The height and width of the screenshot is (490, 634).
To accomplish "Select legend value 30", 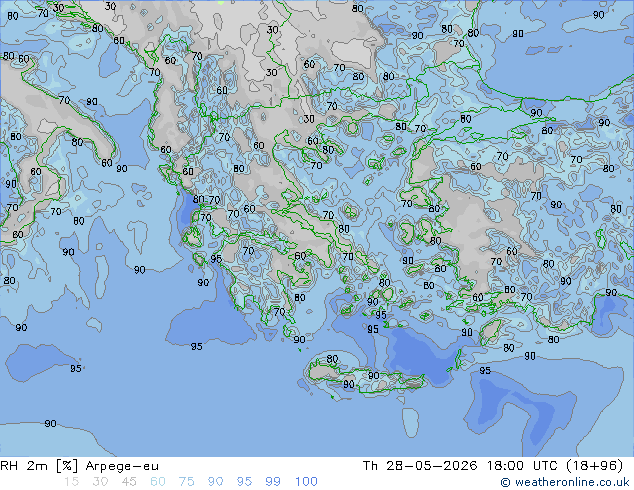I will click(100, 482).
